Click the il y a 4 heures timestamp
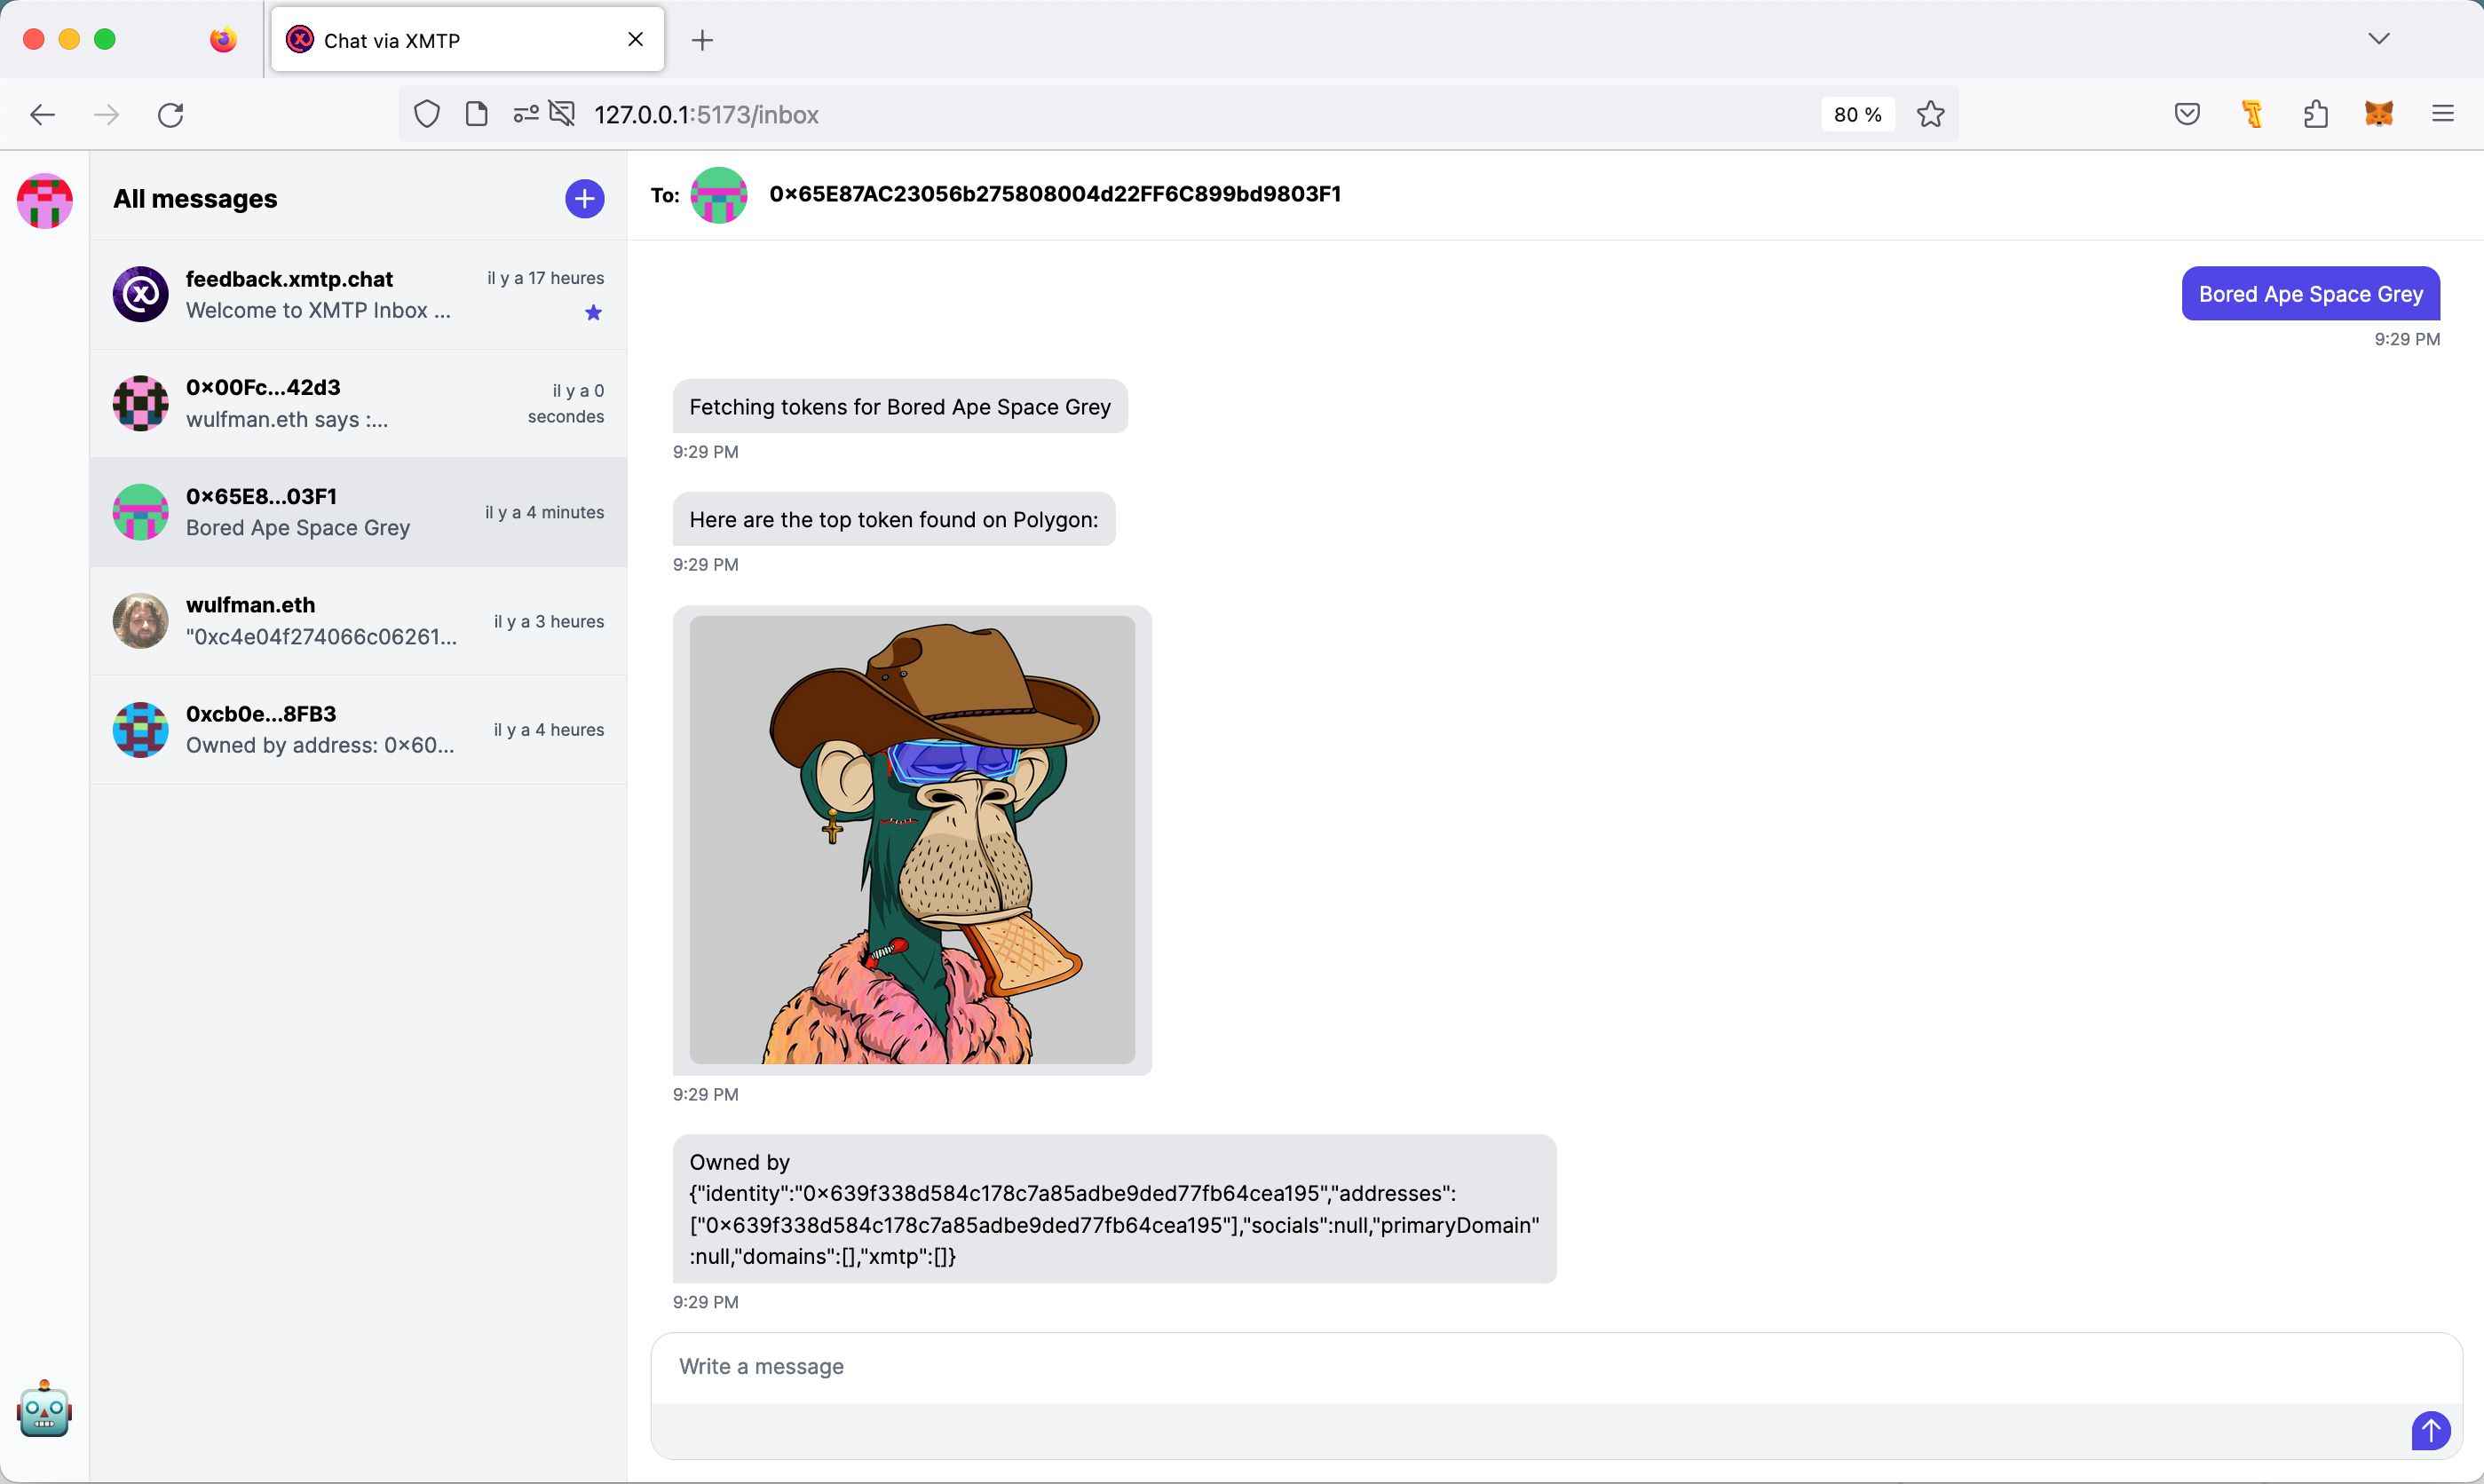 pyautogui.click(x=549, y=730)
